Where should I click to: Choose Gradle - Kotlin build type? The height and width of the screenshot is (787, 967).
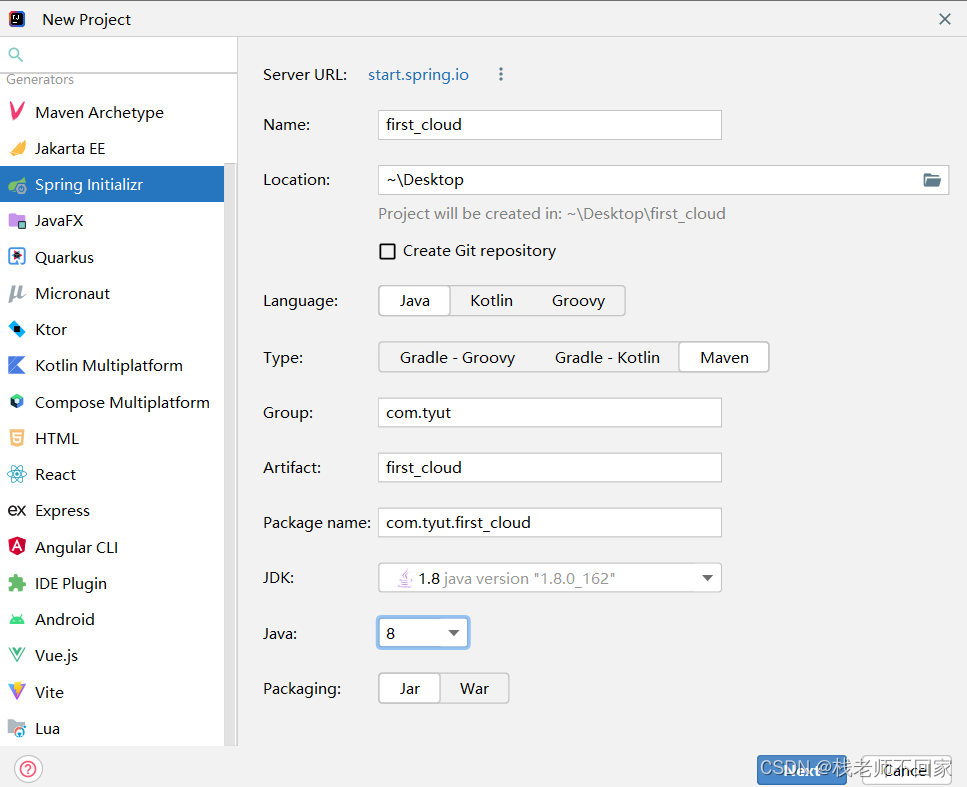pos(607,358)
